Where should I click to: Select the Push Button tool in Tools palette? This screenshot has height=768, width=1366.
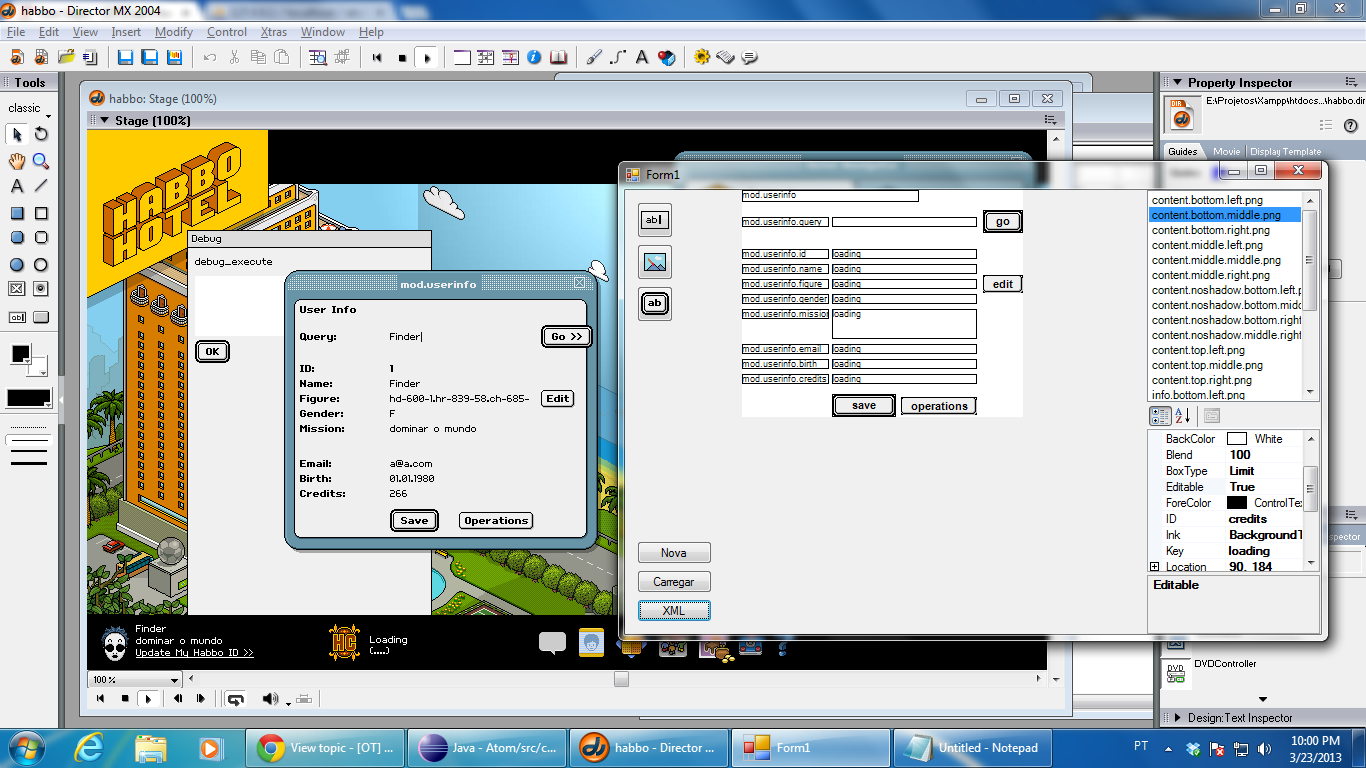pos(41,317)
